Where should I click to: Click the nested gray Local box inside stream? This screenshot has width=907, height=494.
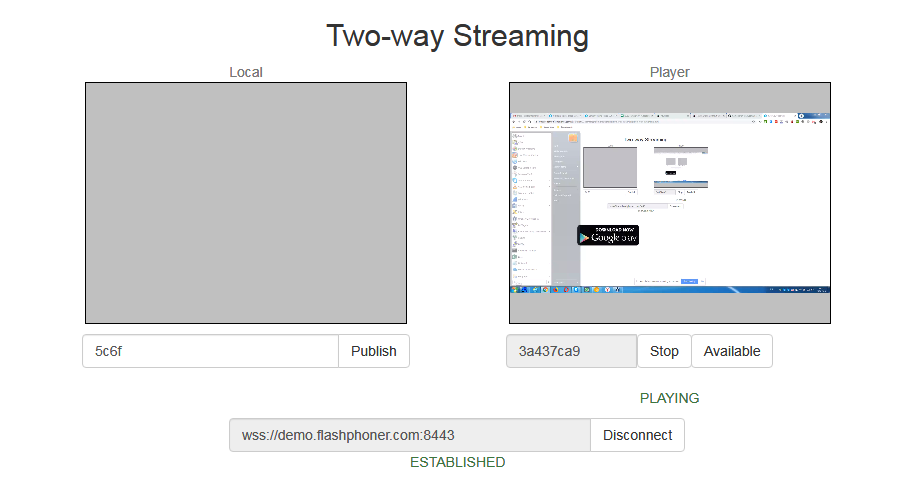pos(610,166)
